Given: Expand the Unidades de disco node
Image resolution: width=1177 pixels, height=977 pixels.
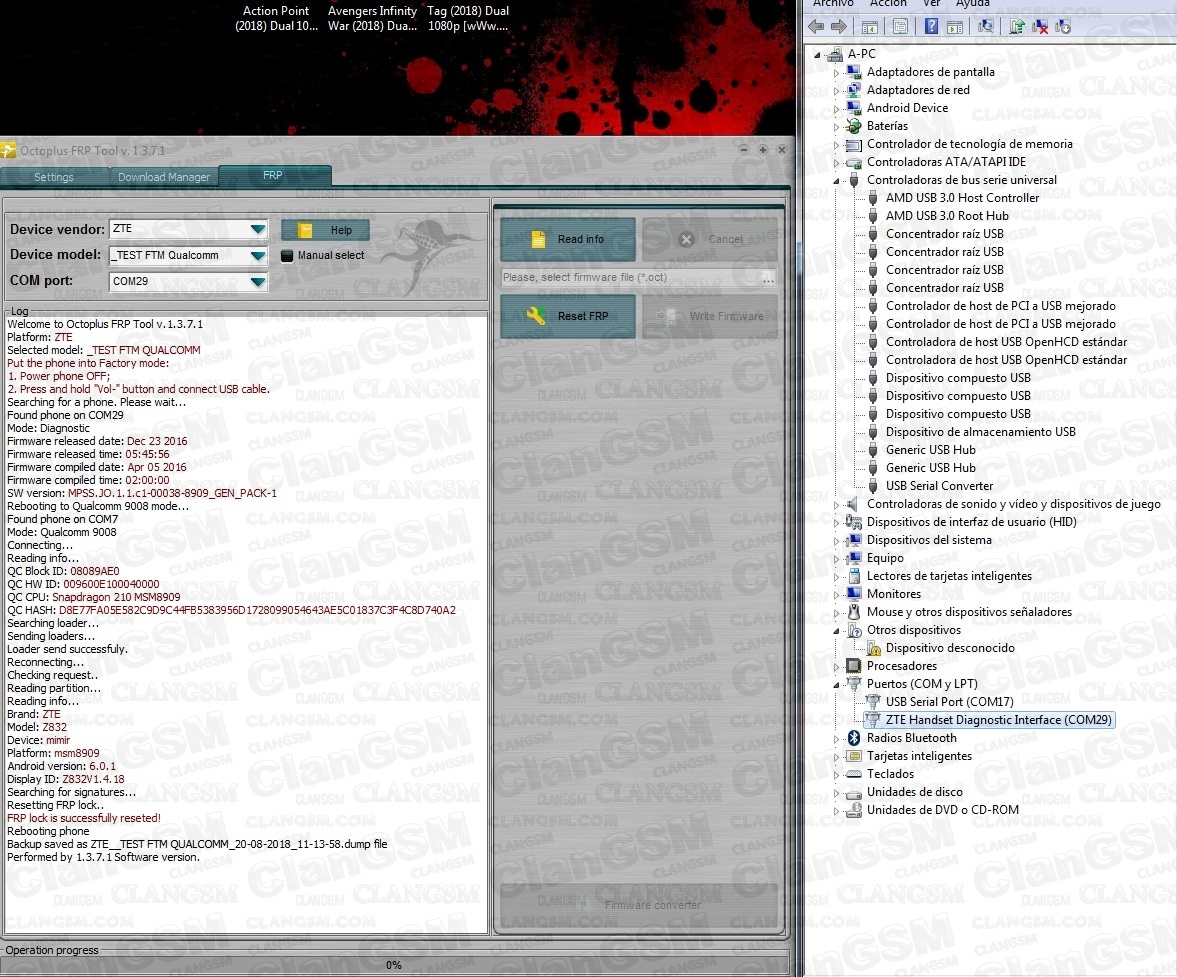Looking at the screenshot, I should pos(836,793).
